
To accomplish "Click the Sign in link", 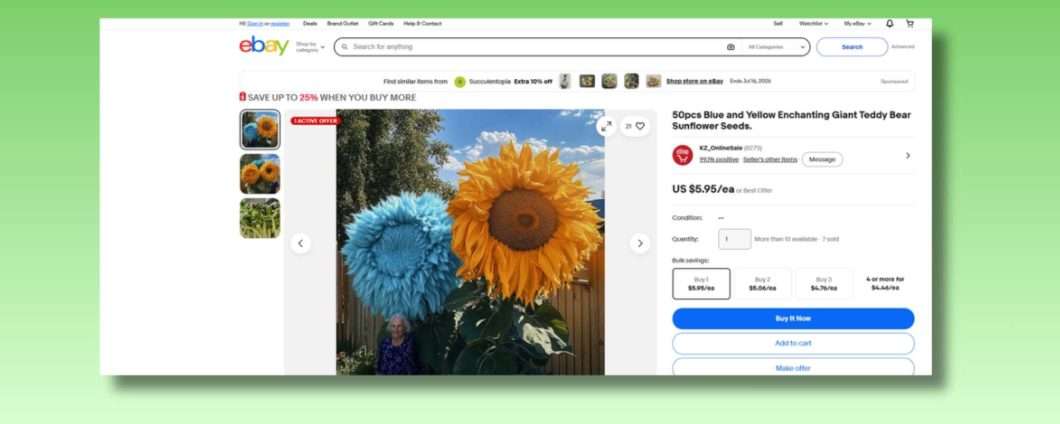I will tap(255, 24).
